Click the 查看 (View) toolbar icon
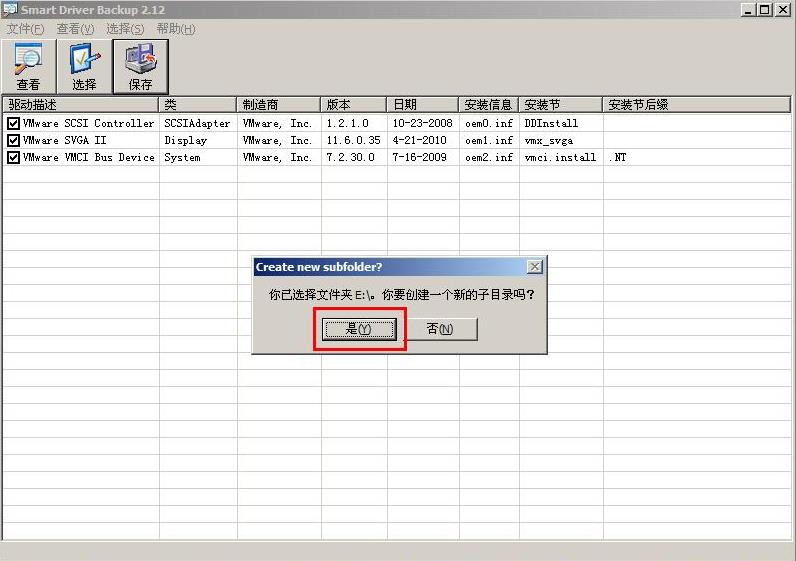 click(x=28, y=67)
